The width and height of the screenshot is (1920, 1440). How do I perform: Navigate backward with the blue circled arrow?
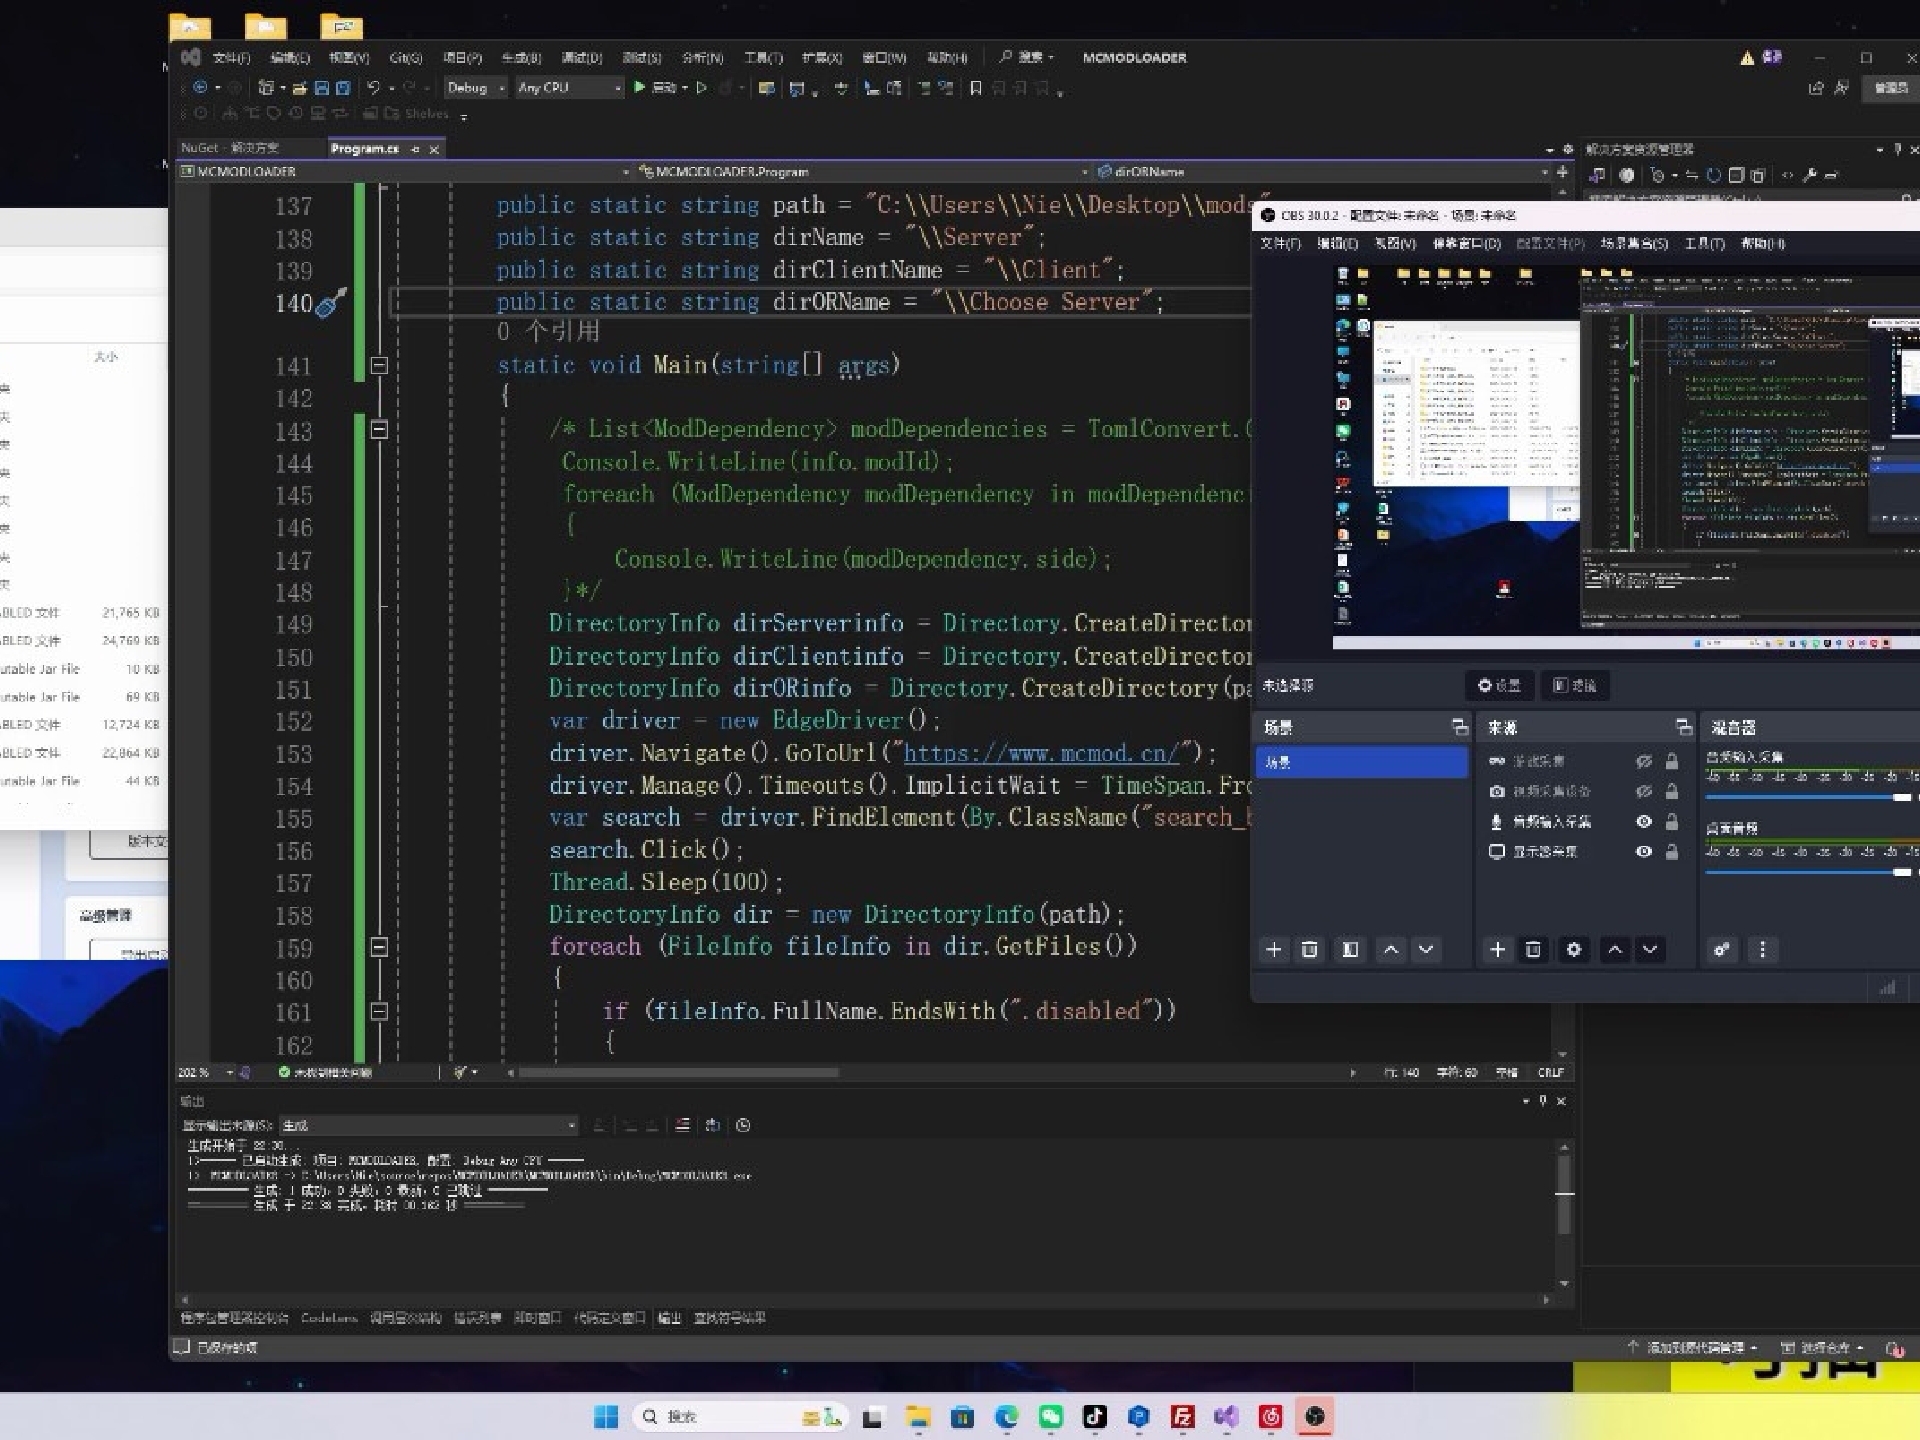(200, 87)
